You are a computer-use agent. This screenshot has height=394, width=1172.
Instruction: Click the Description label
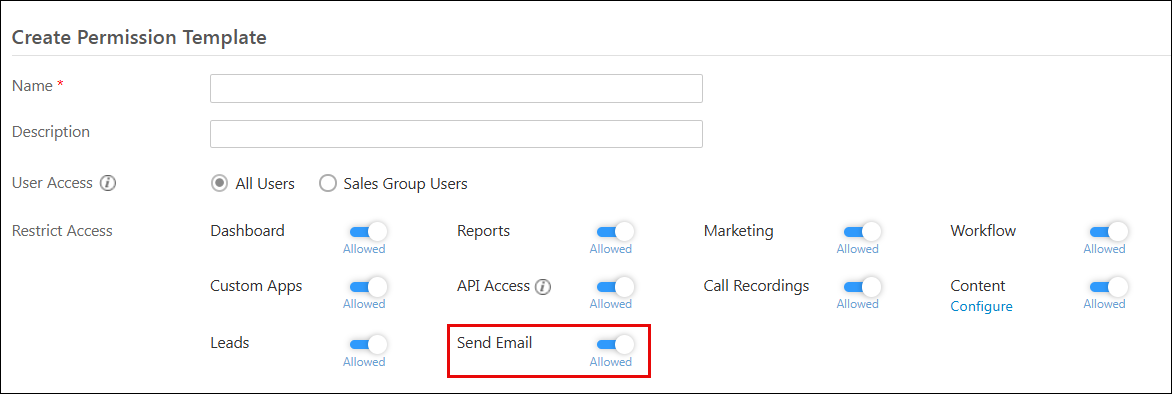51,132
